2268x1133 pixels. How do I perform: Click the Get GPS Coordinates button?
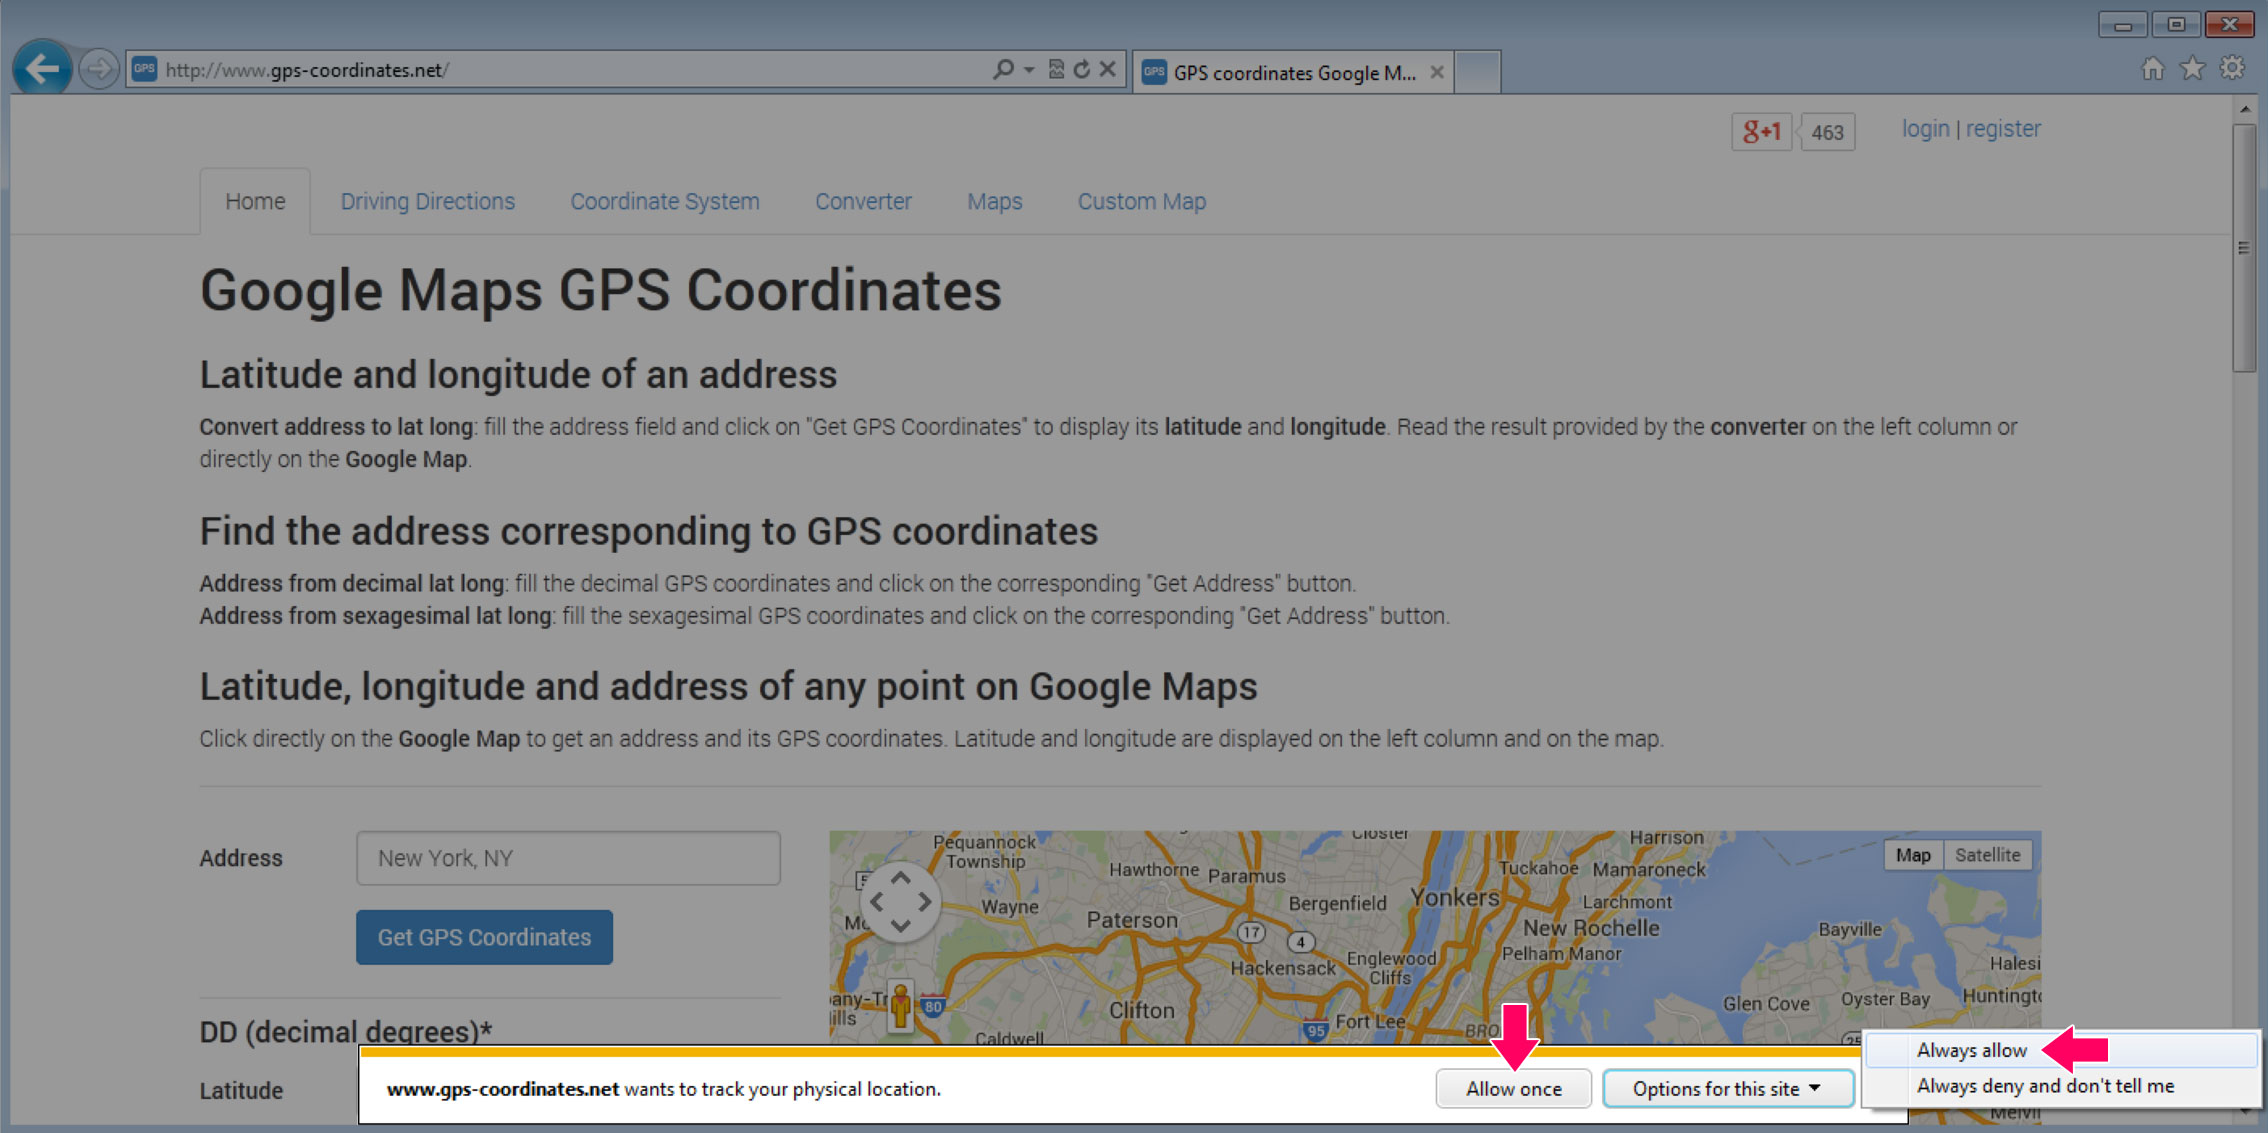coord(484,937)
